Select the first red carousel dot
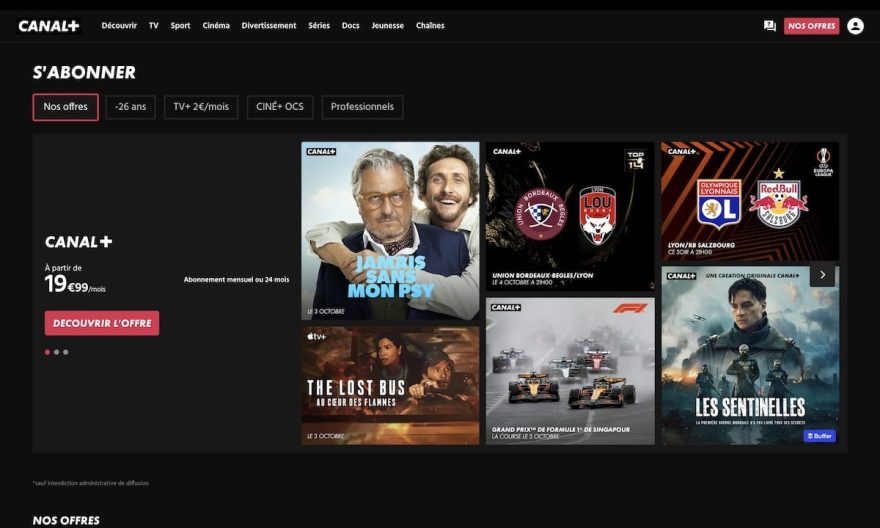The image size is (880, 528). tap(48, 352)
